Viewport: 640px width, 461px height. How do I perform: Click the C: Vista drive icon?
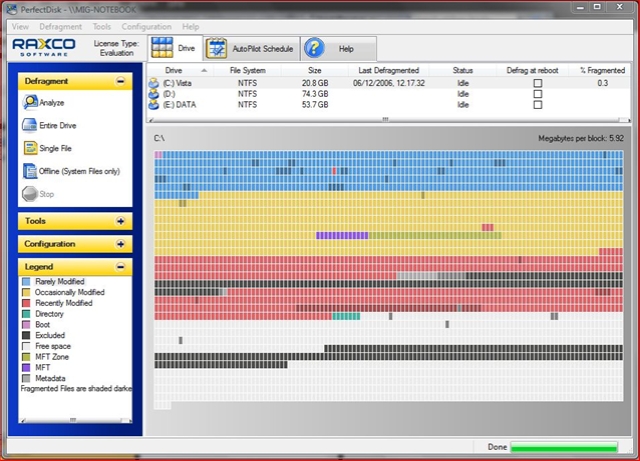pyautogui.click(x=153, y=83)
